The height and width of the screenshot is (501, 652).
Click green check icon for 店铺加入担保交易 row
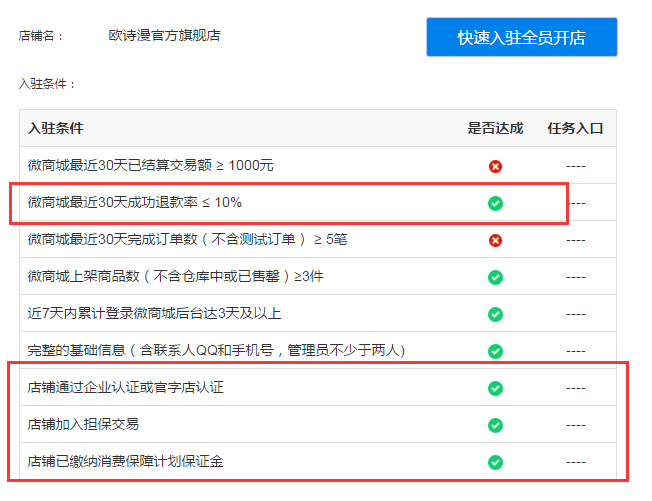coord(495,425)
